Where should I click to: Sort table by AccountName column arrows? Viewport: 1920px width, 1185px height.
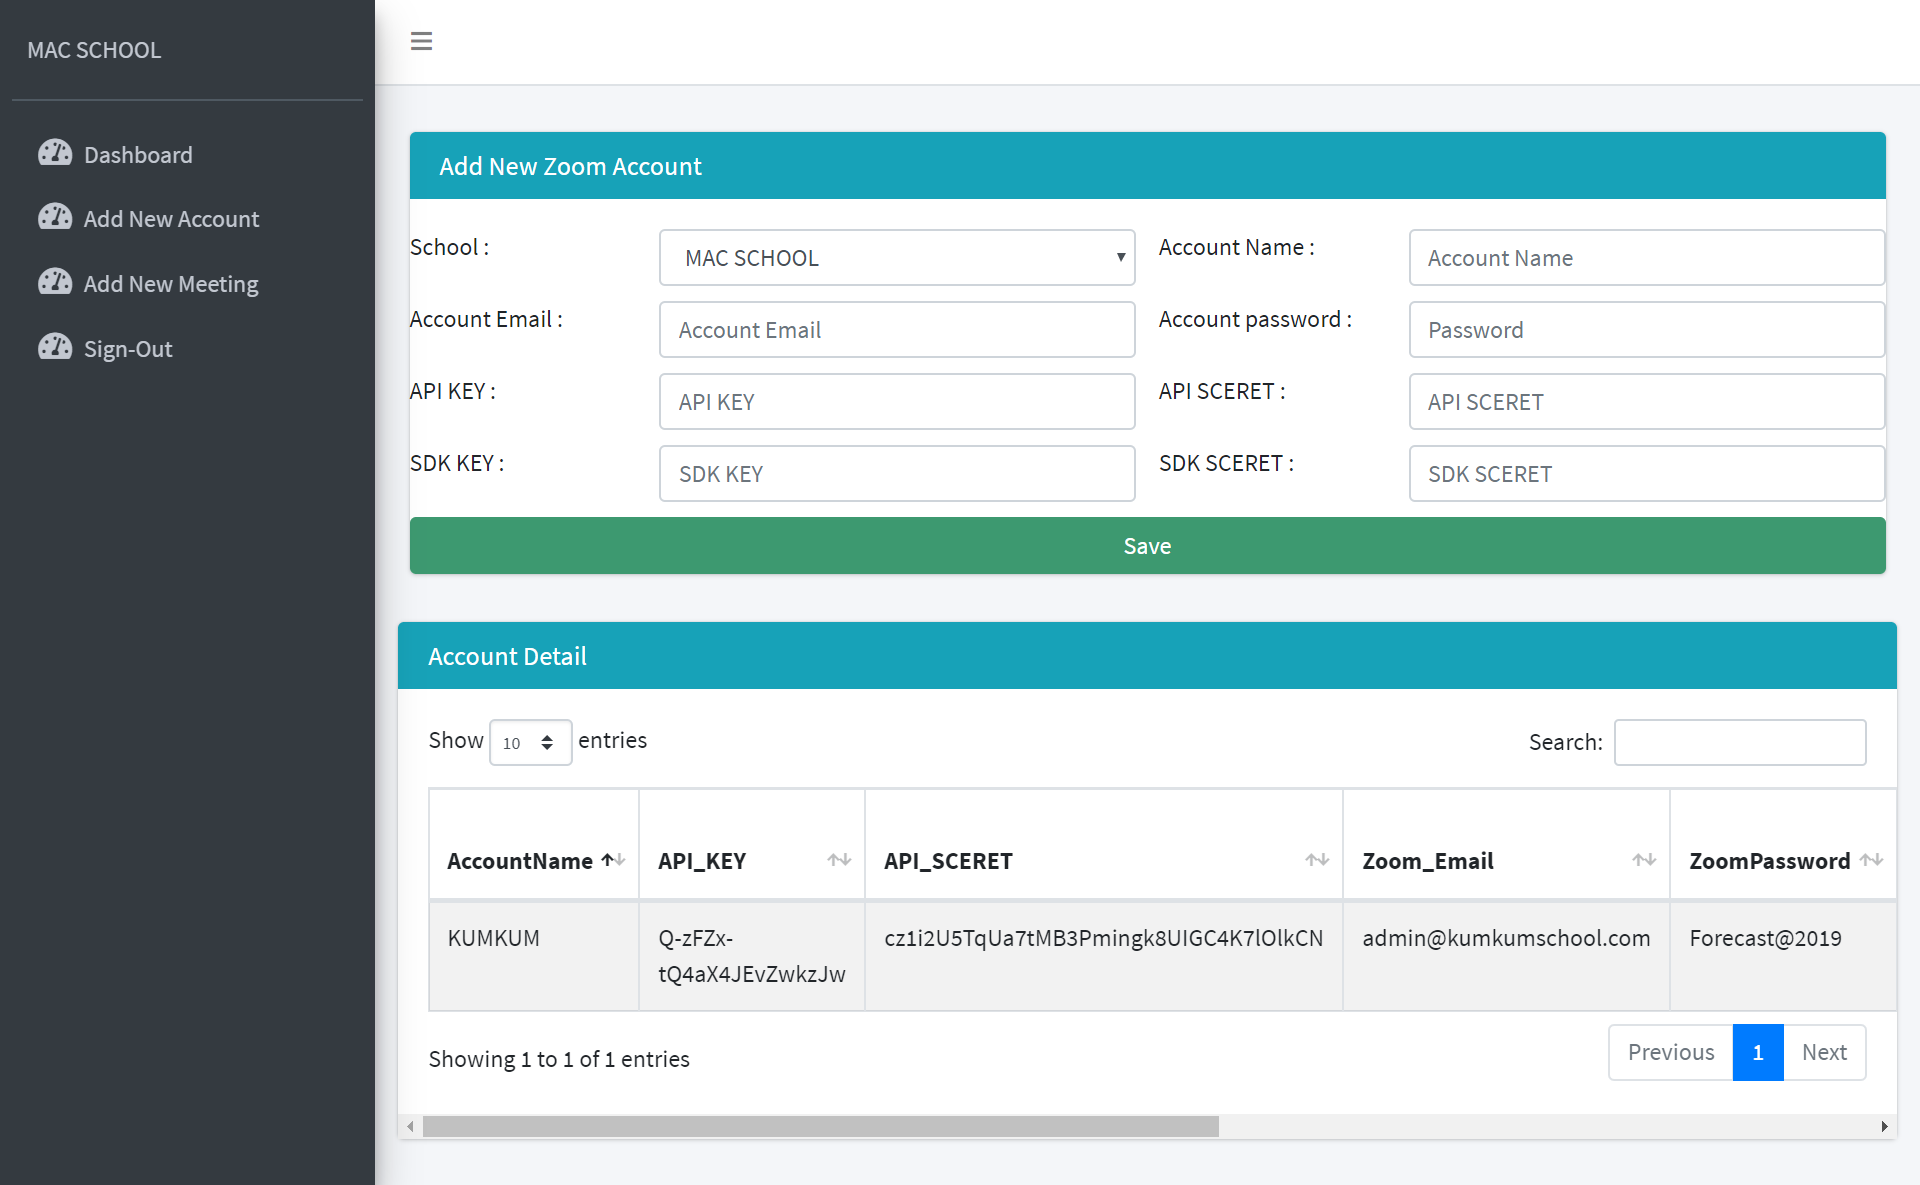[x=613, y=860]
